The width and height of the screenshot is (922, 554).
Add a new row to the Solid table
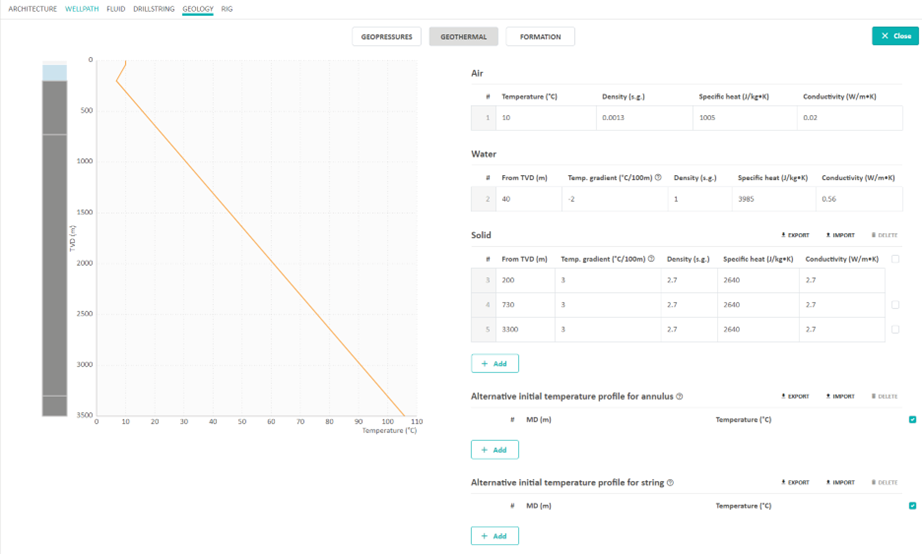click(x=495, y=363)
